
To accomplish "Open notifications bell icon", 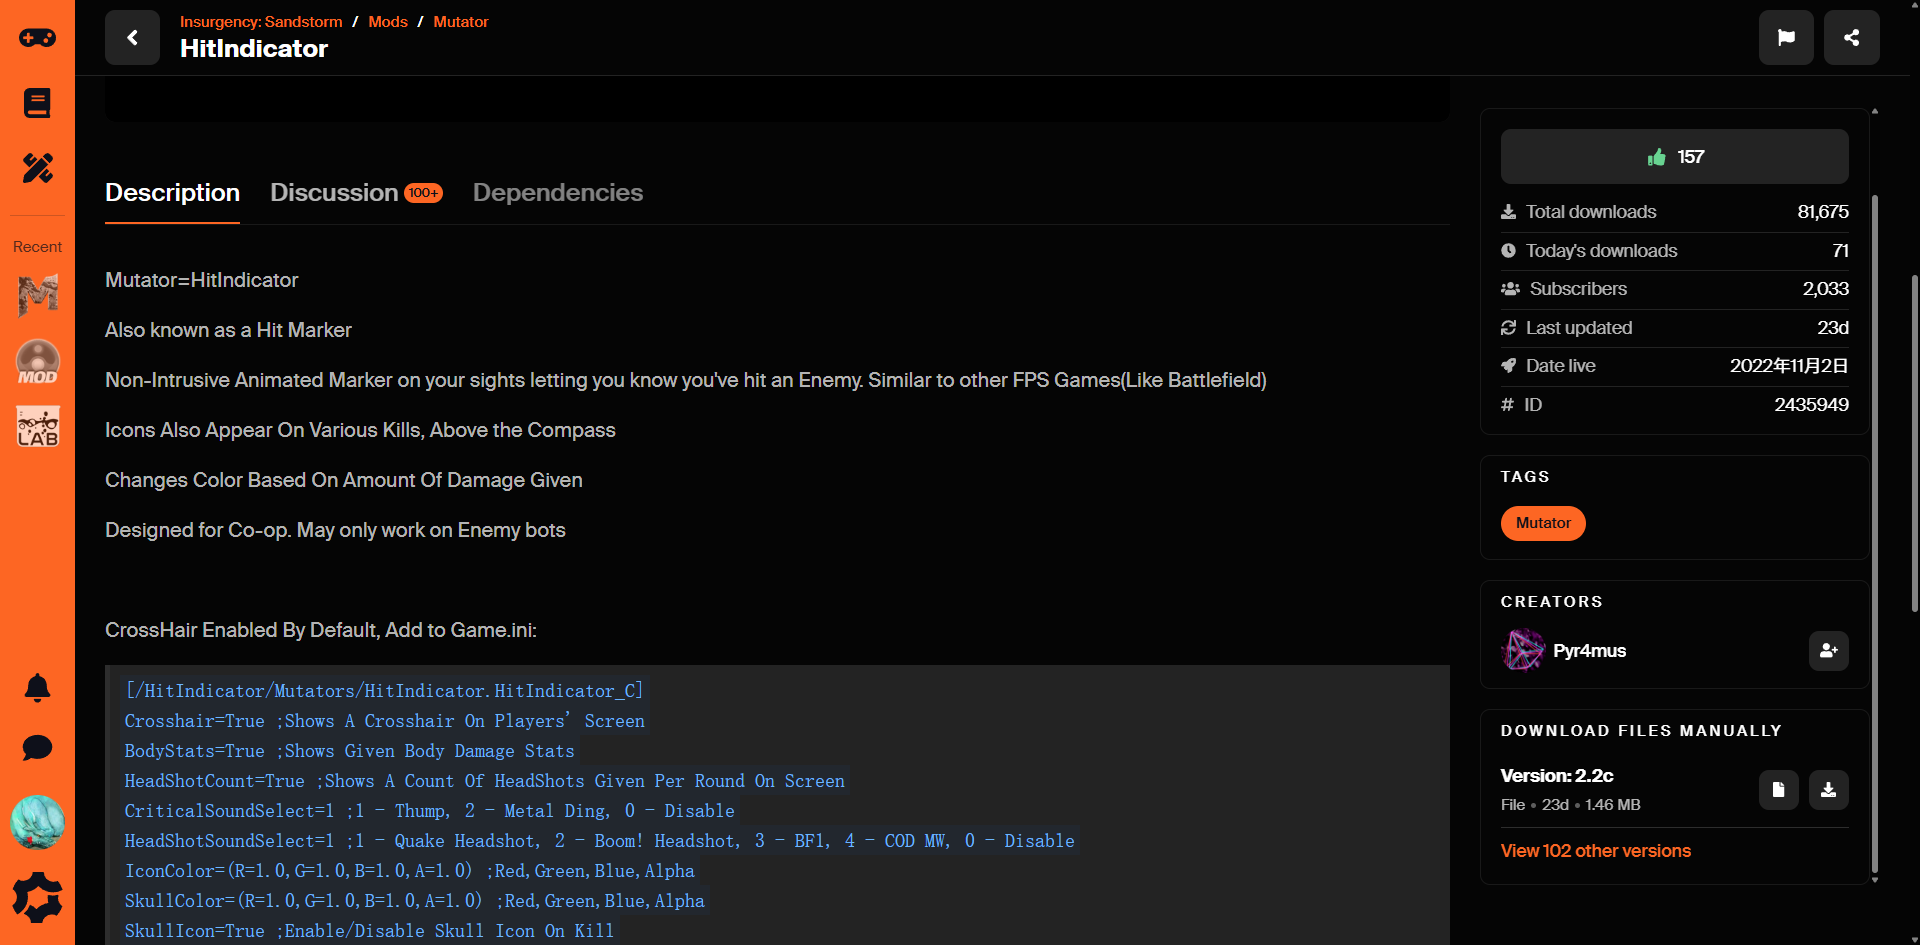I will 37,688.
